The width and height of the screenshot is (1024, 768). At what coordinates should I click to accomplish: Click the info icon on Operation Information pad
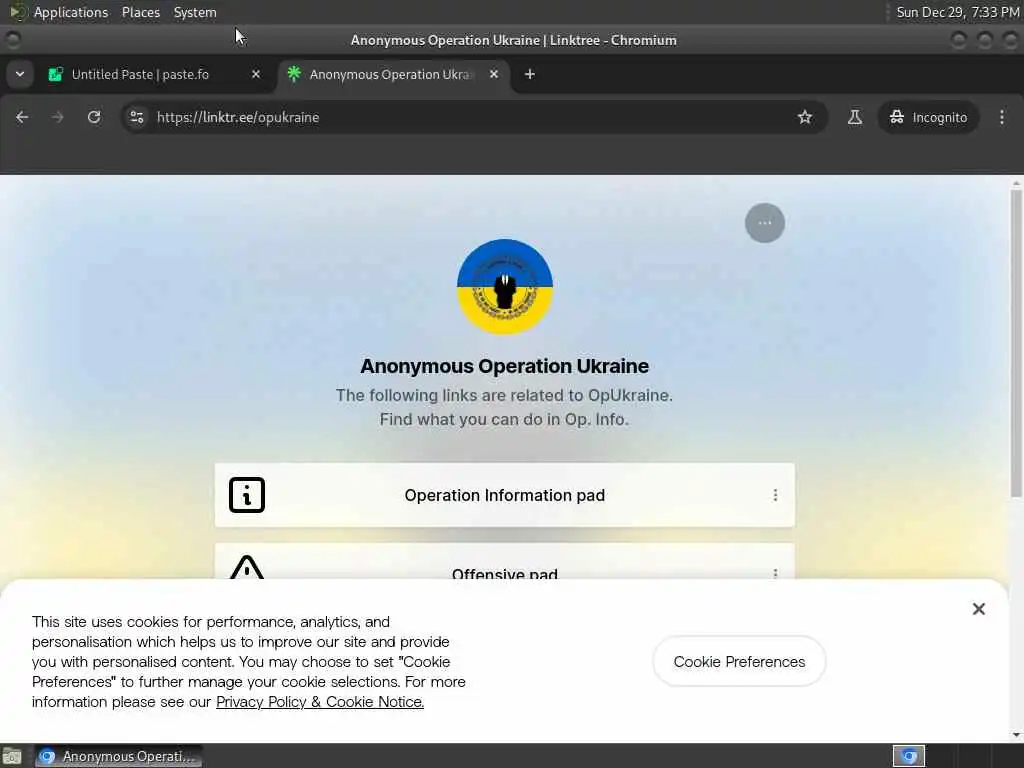coord(247,495)
